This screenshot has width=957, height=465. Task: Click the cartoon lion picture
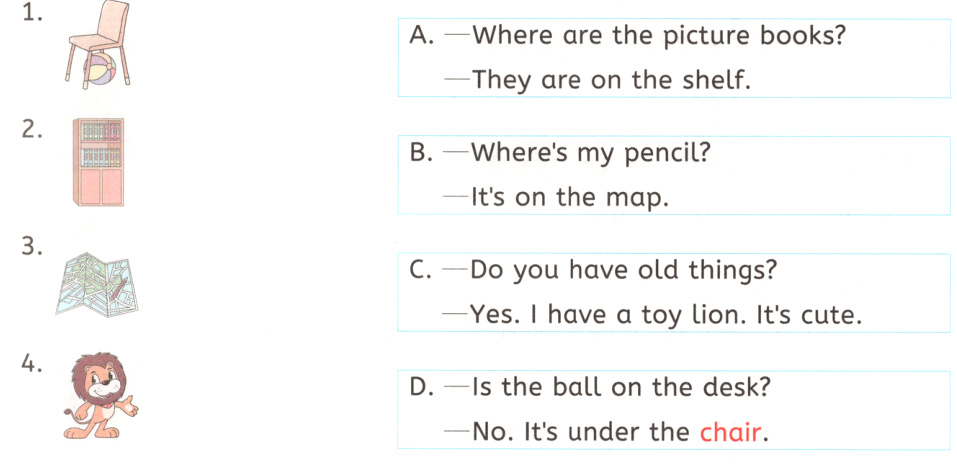tap(97, 395)
